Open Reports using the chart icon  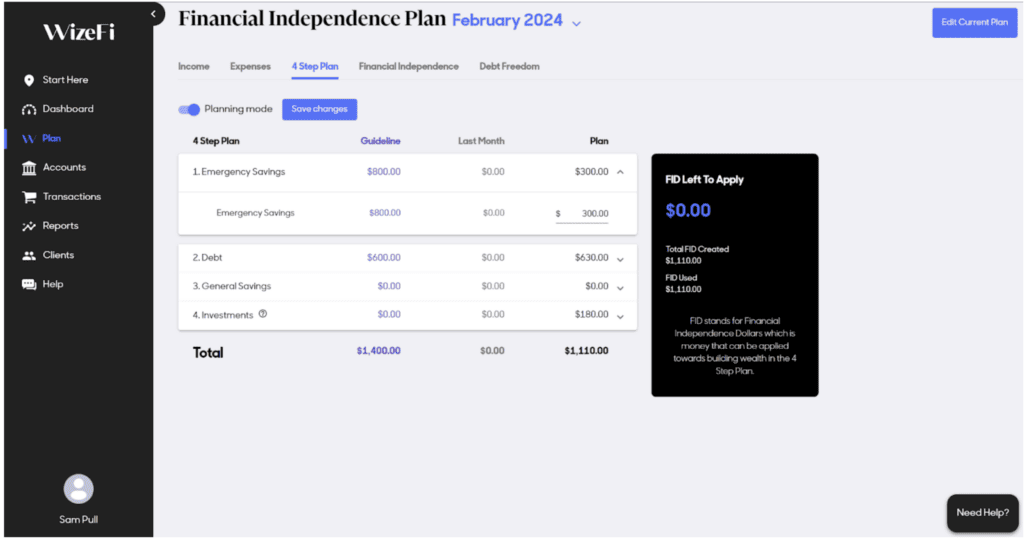[x=29, y=226]
